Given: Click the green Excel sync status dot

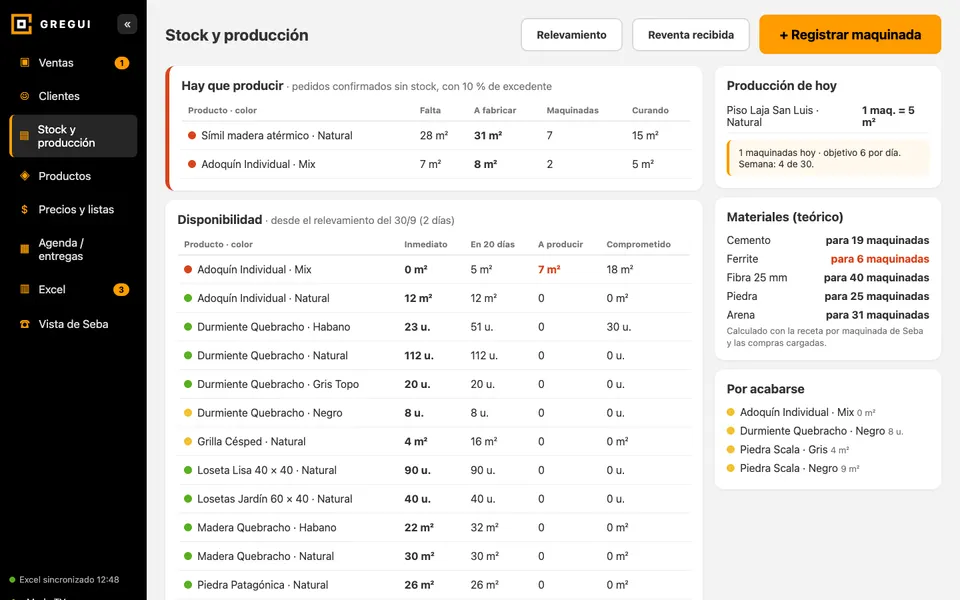Looking at the screenshot, I should 12,579.
